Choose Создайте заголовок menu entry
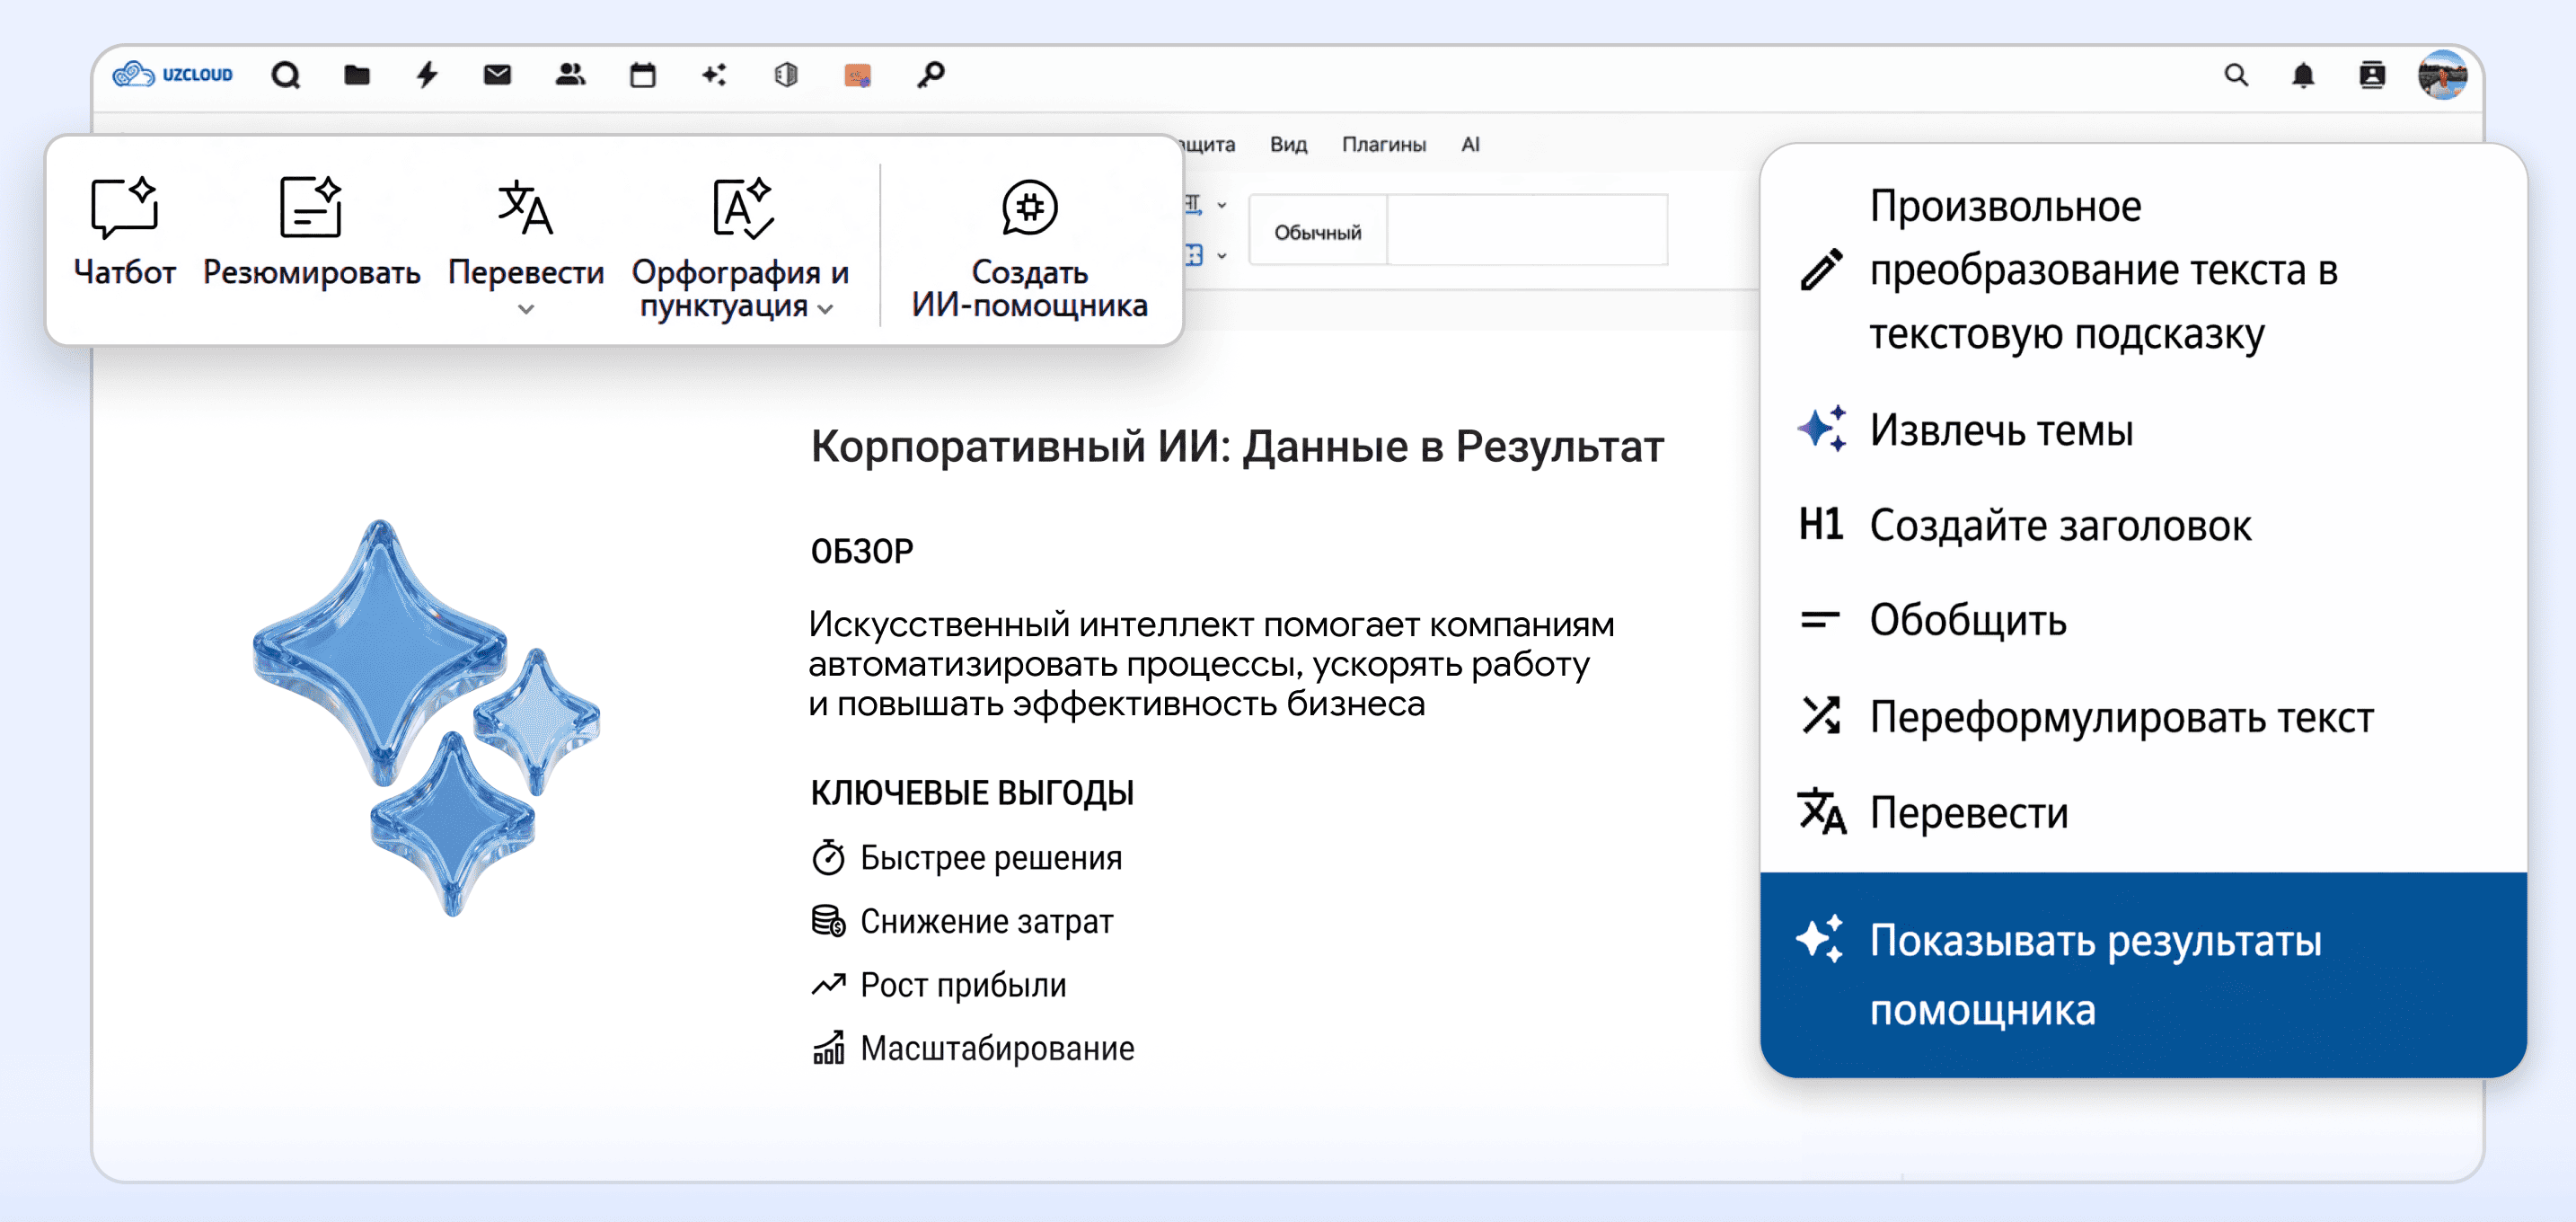 pyautogui.click(x=2143, y=525)
